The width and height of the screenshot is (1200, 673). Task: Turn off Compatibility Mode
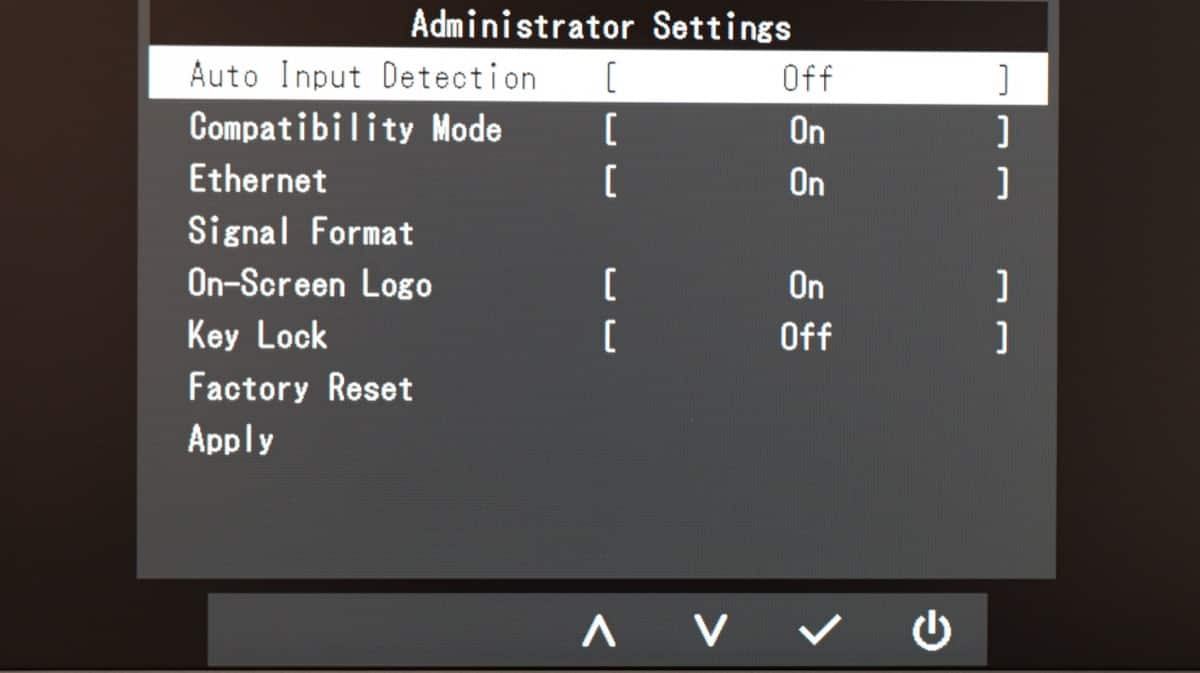(x=806, y=128)
